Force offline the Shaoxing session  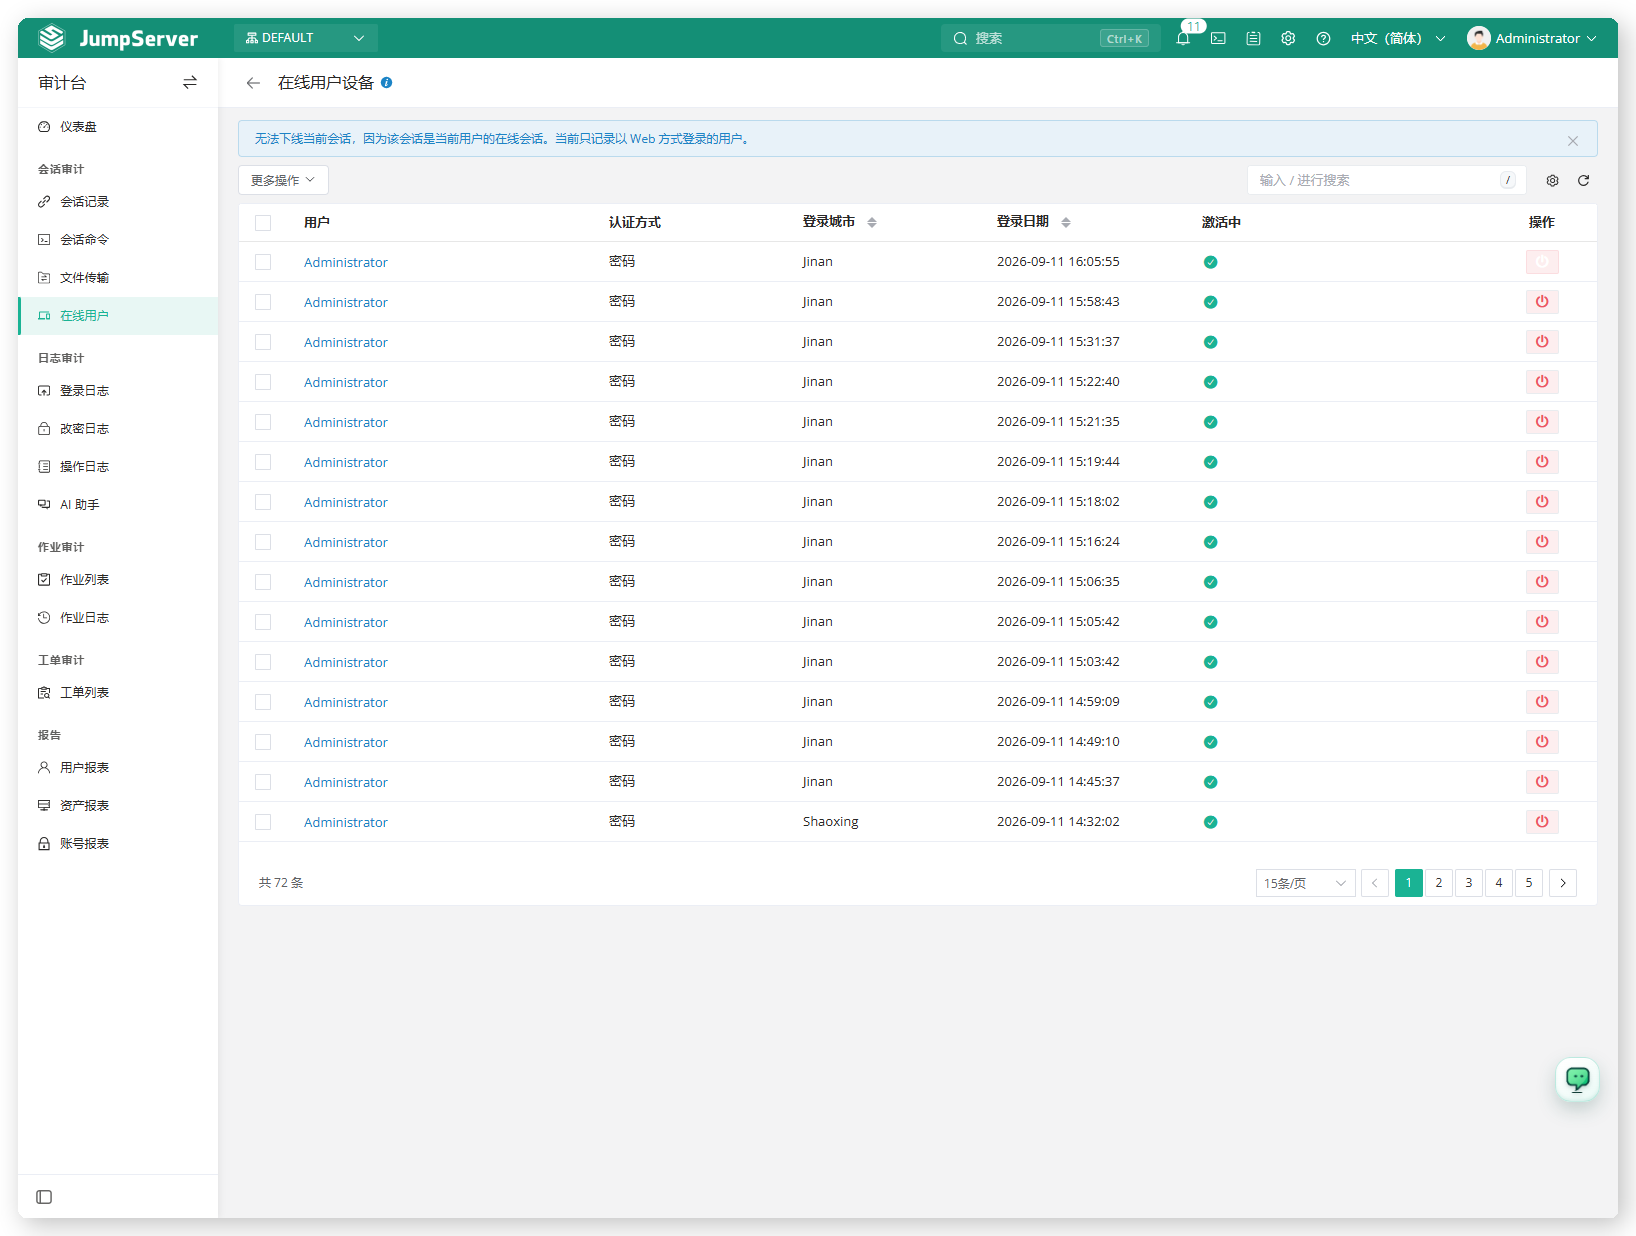(1542, 822)
